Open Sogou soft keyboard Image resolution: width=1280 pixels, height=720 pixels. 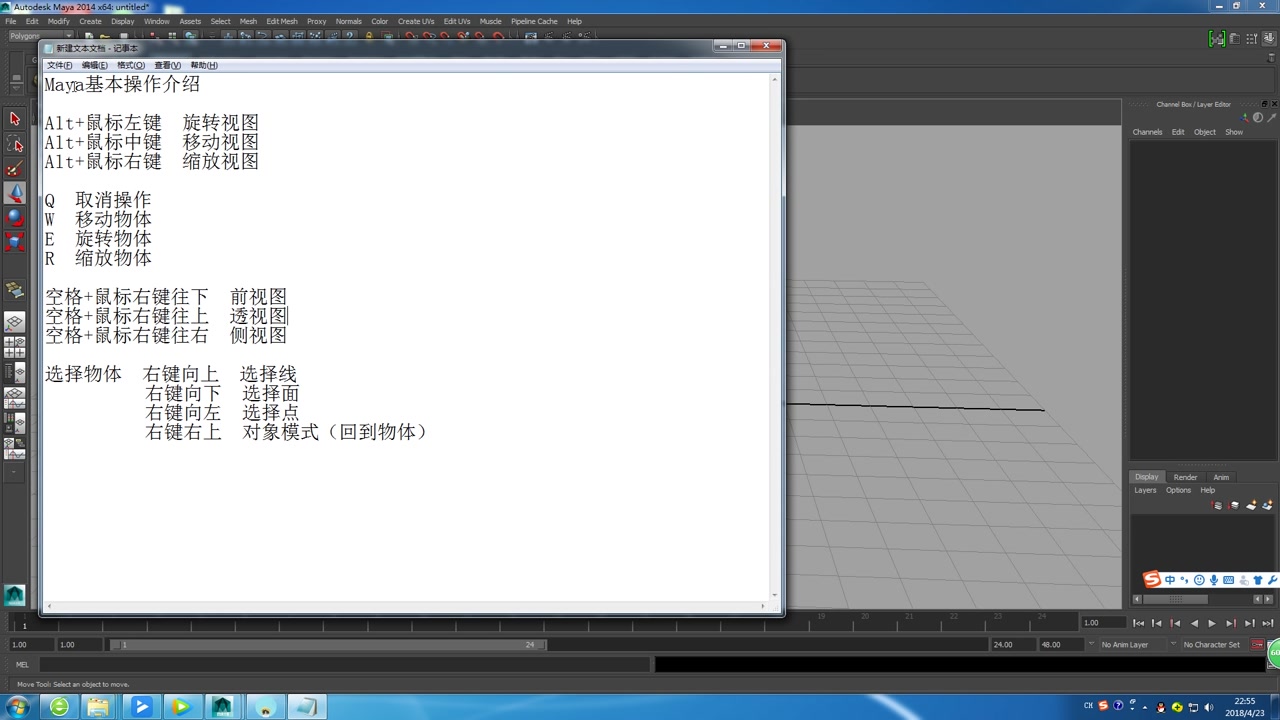1229,580
